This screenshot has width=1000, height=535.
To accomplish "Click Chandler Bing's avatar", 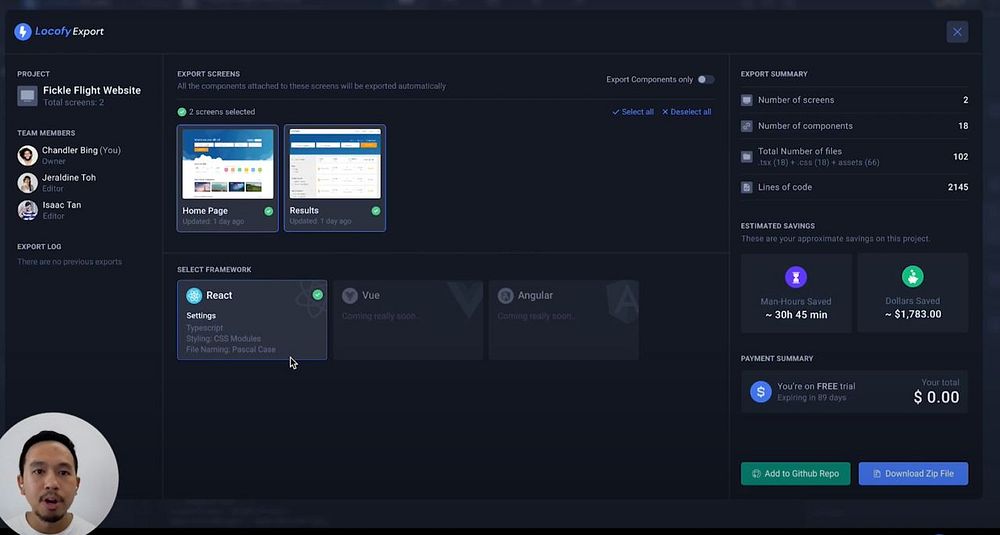I will (27, 156).
